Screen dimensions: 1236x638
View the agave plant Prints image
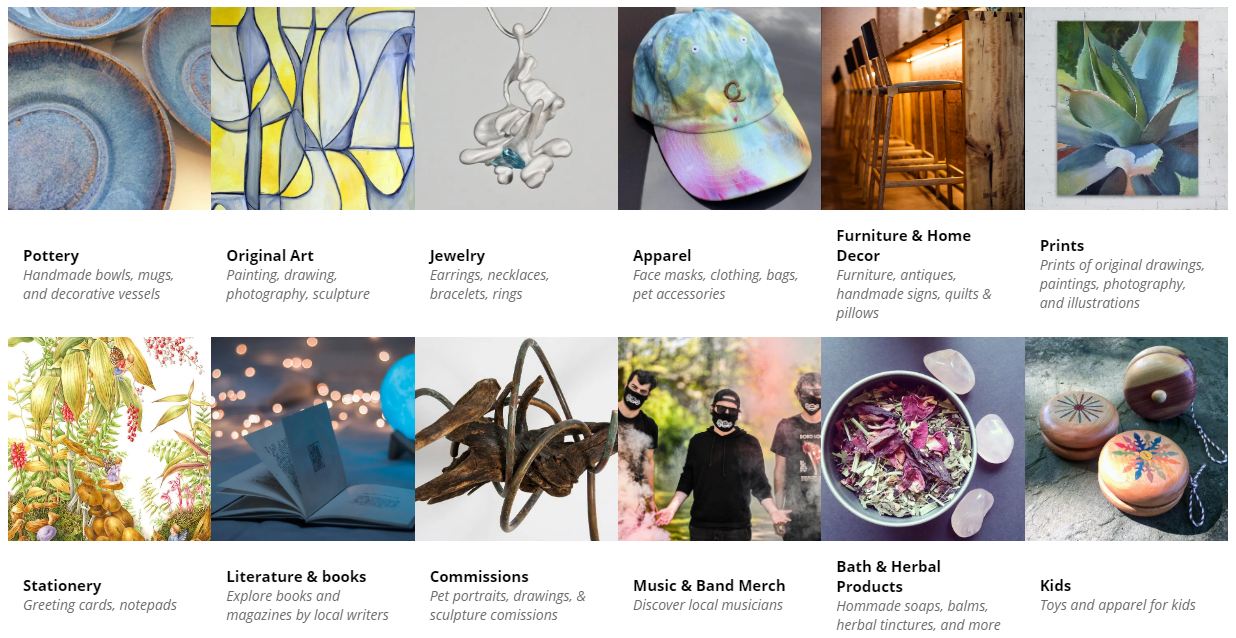point(1126,108)
